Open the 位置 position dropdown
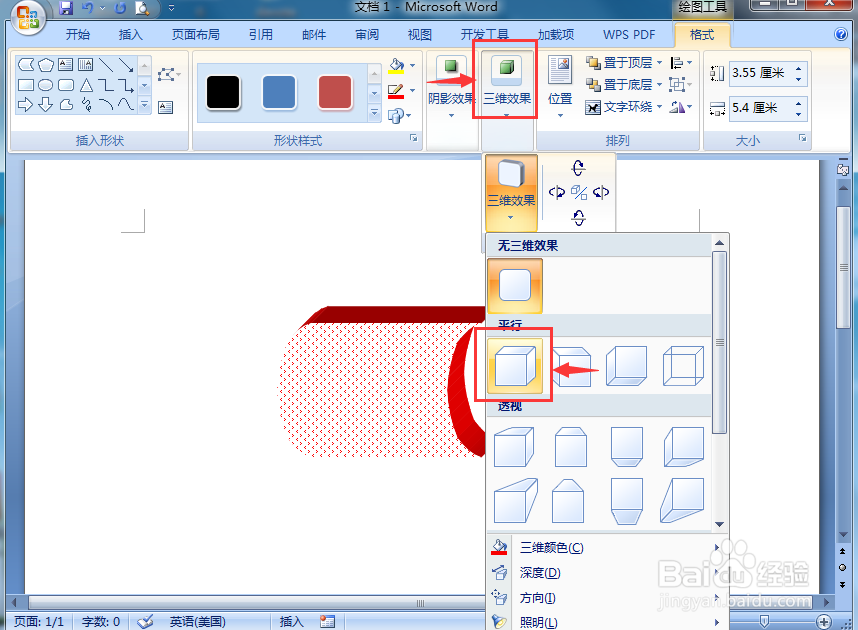Screen dimensions: 858x630 click(x=560, y=86)
